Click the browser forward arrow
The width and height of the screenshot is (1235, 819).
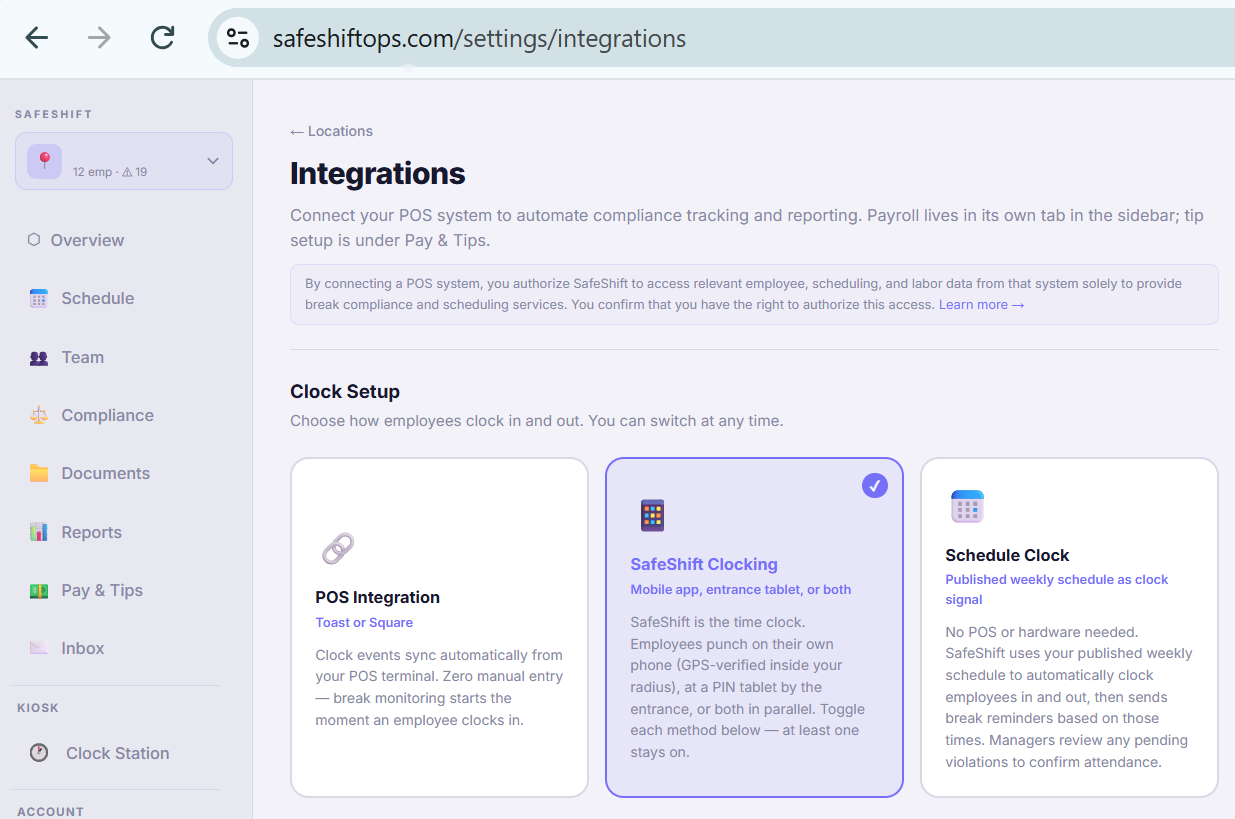click(99, 38)
